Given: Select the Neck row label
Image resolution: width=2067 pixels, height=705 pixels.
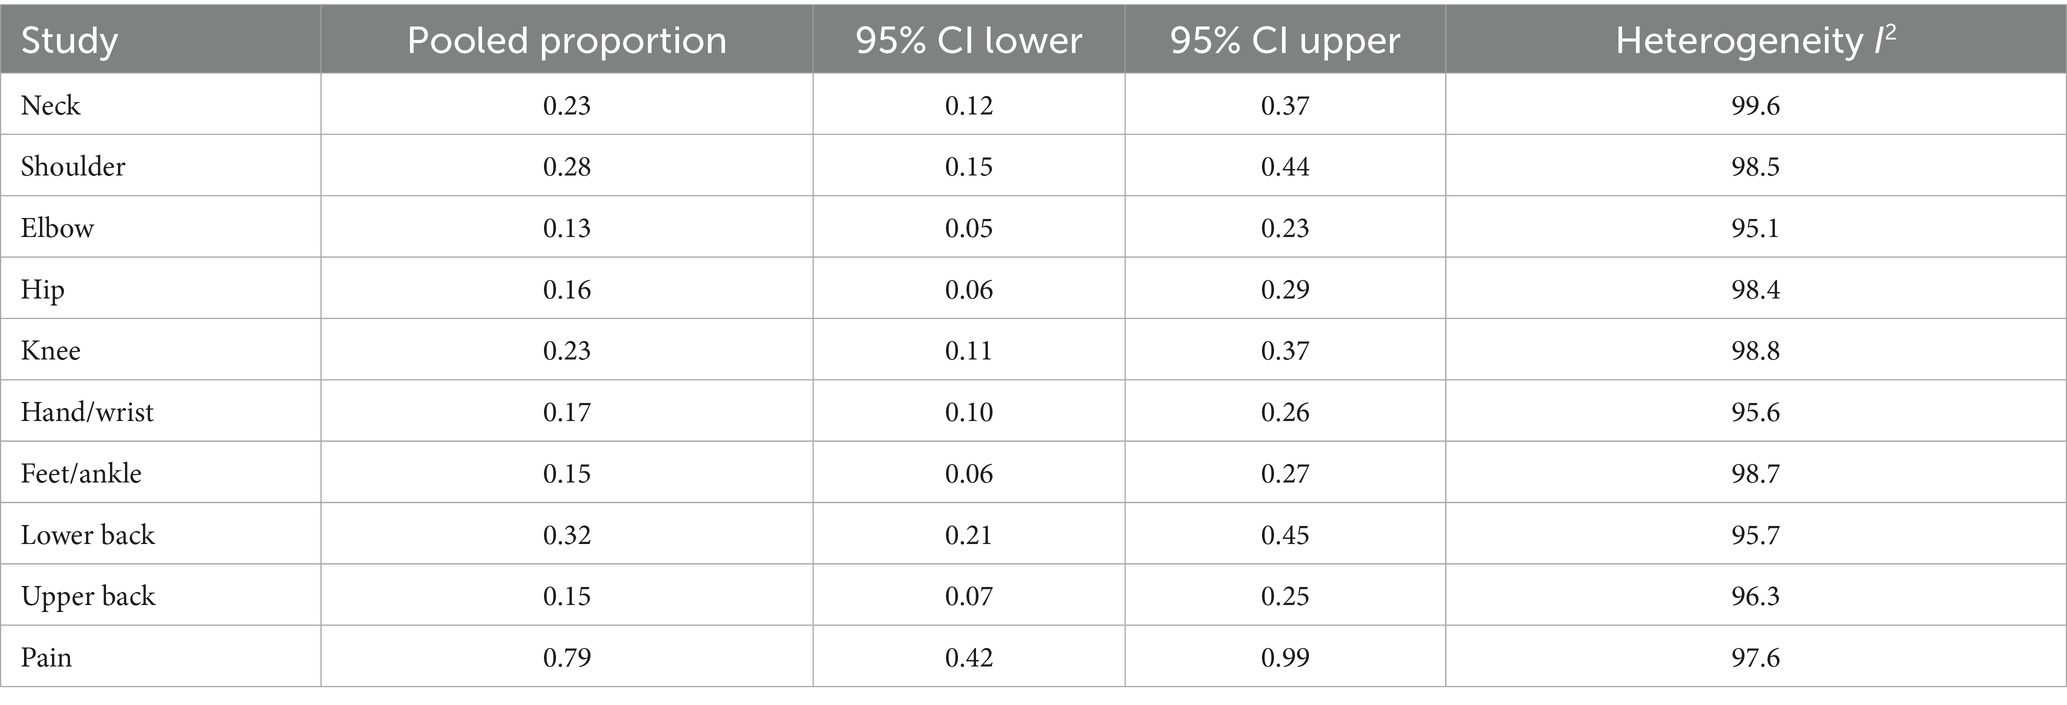Looking at the screenshot, I should tap(51, 105).
